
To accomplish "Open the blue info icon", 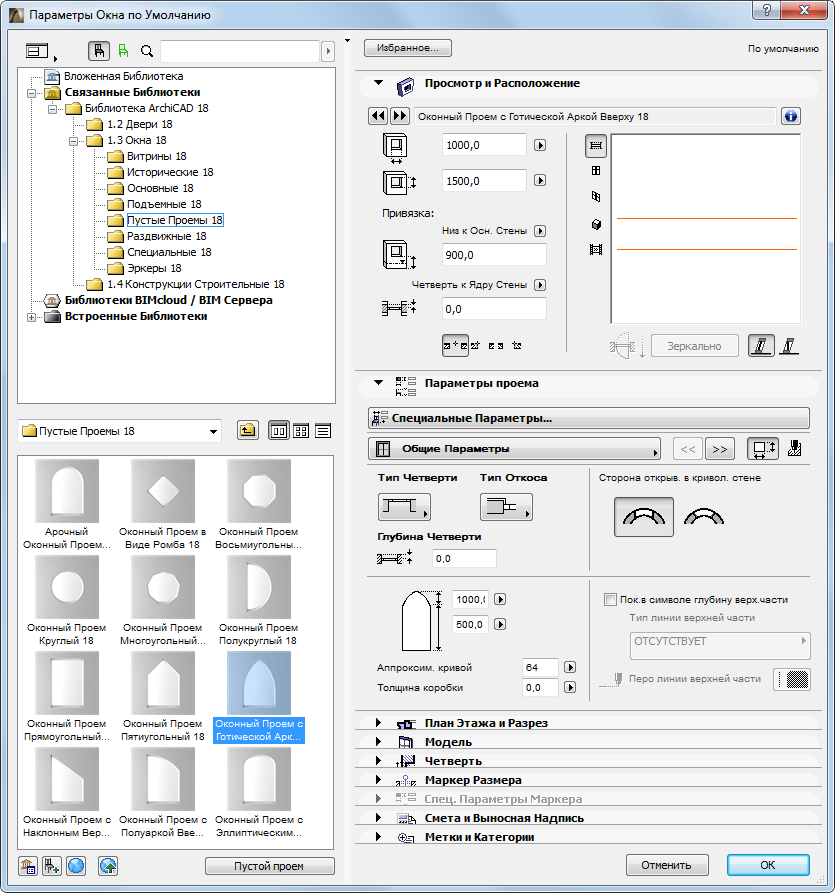I will (x=791, y=116).
